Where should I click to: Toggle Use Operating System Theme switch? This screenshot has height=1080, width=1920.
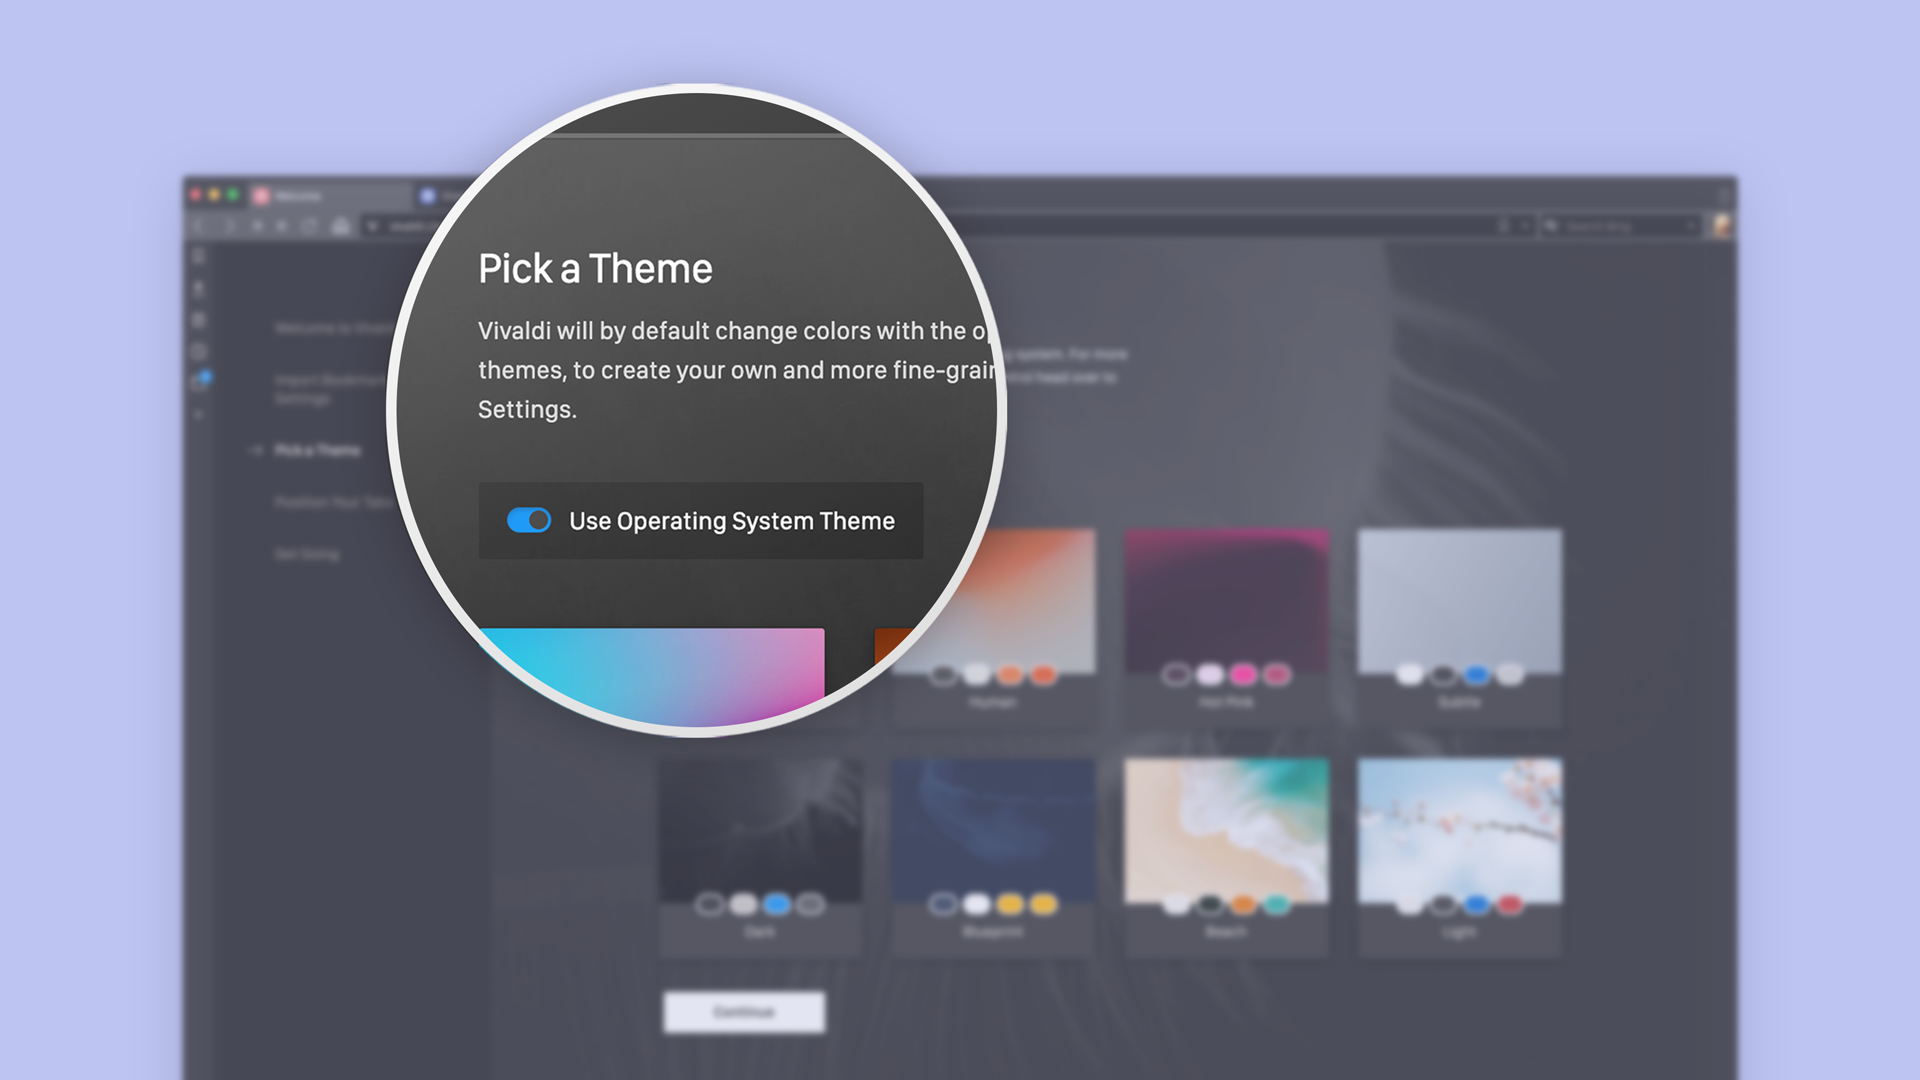[527, 520]
